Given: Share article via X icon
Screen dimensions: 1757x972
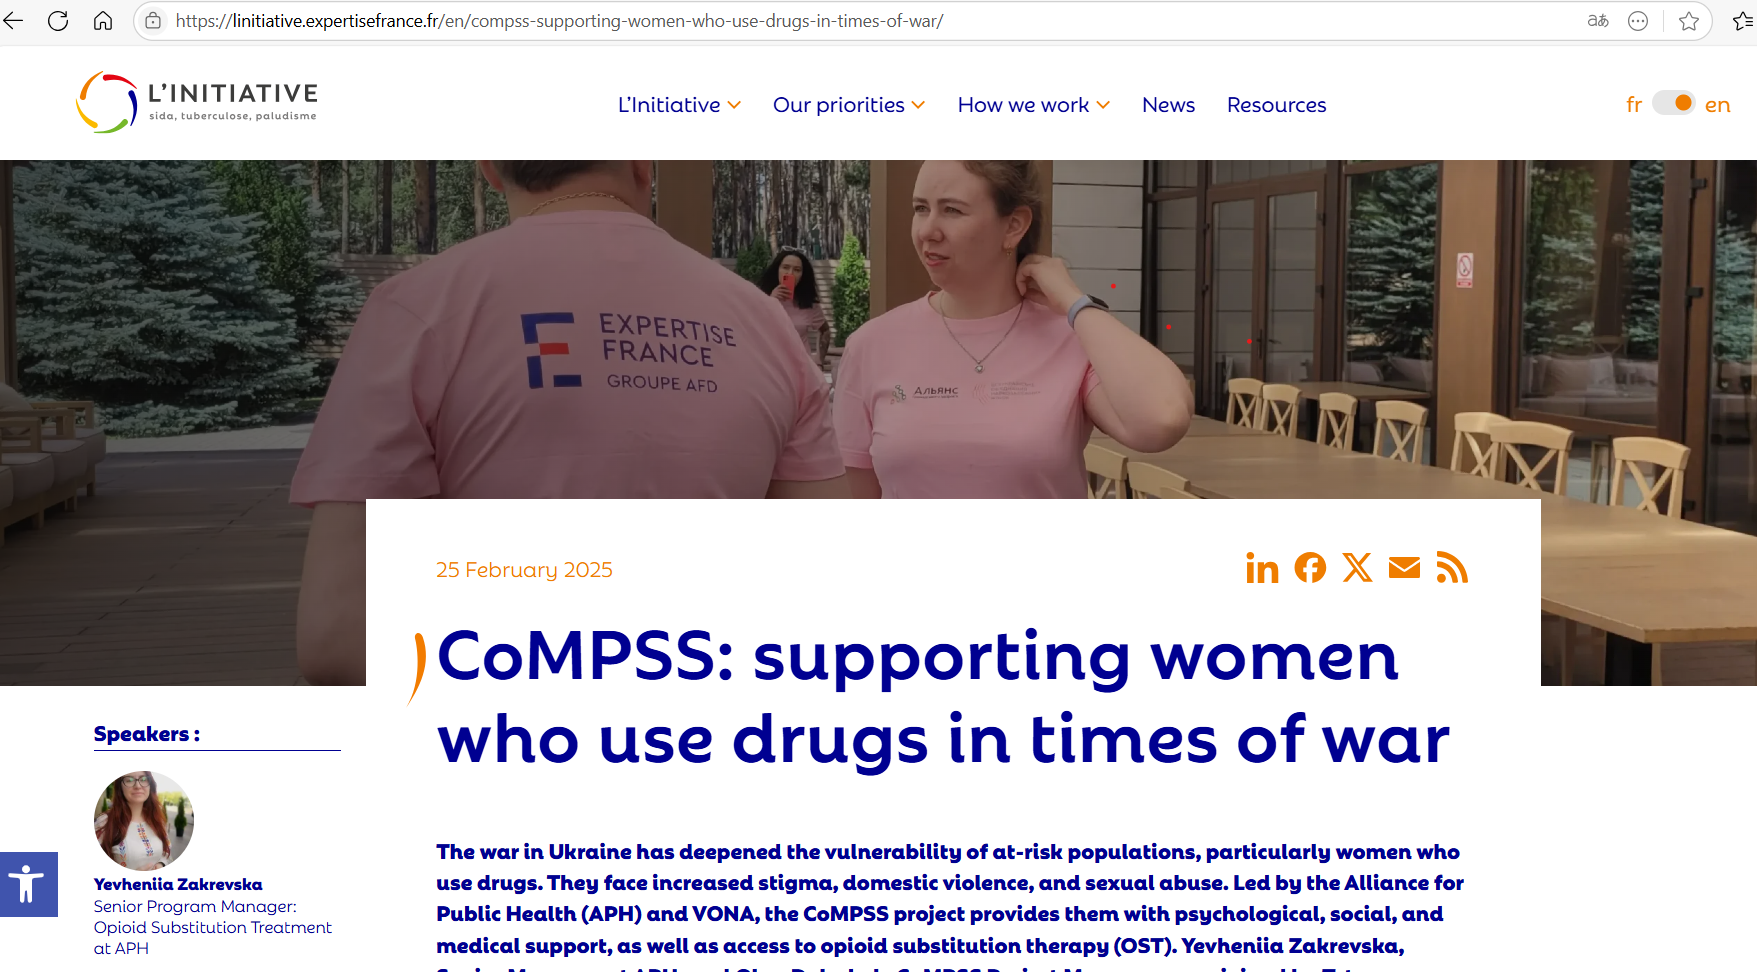Looking at the screenshot, I should (x=1357, y=568).
